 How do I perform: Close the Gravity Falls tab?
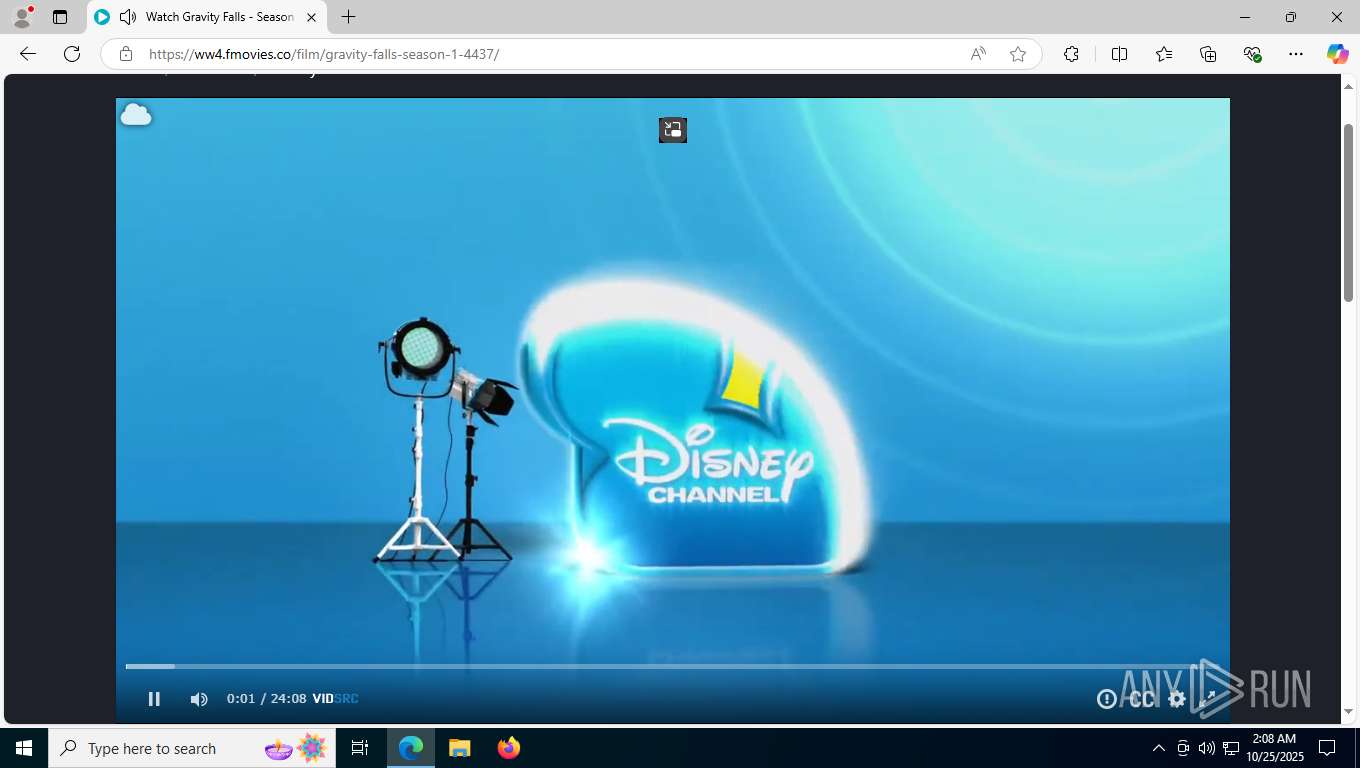pos(311,17)
